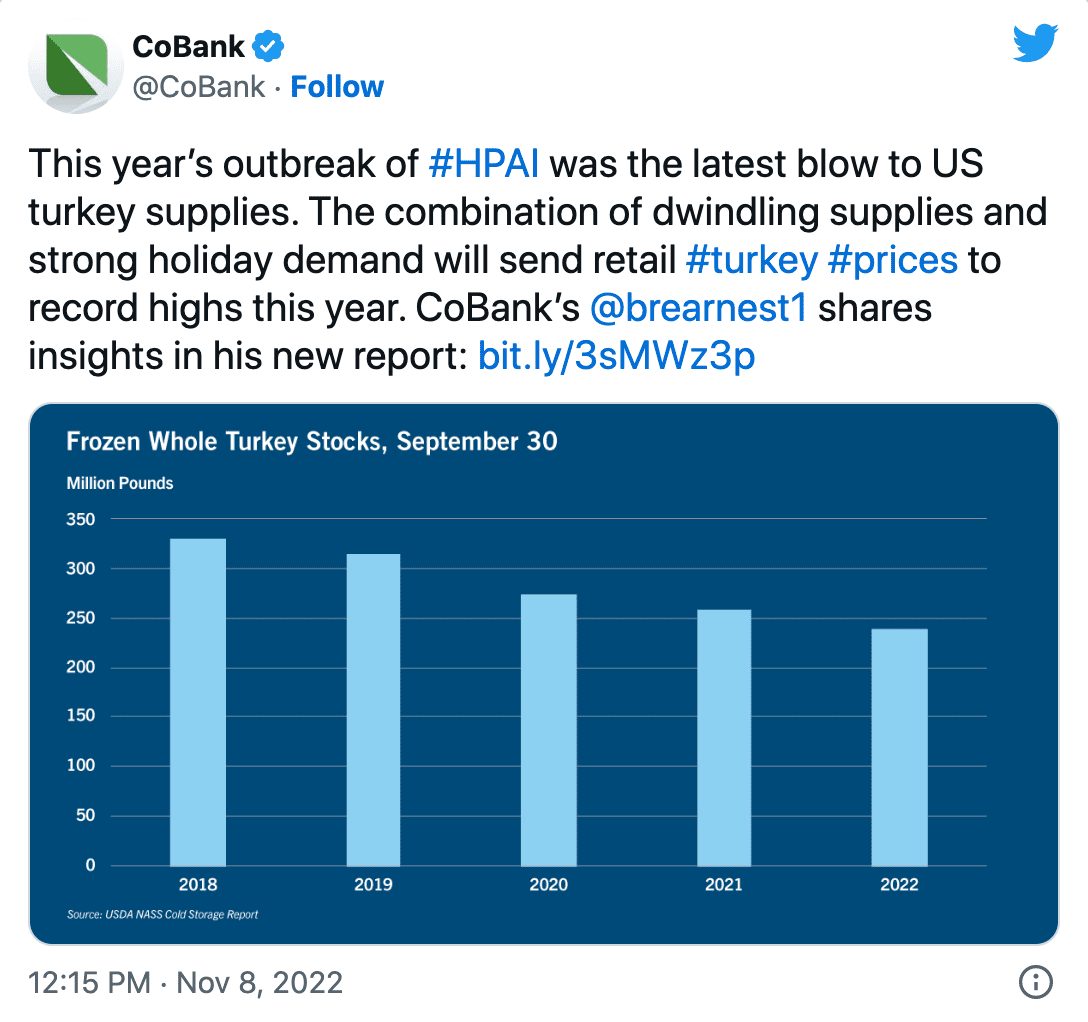
Task: Open the tweet info icon
Action: pos(1035,982)
